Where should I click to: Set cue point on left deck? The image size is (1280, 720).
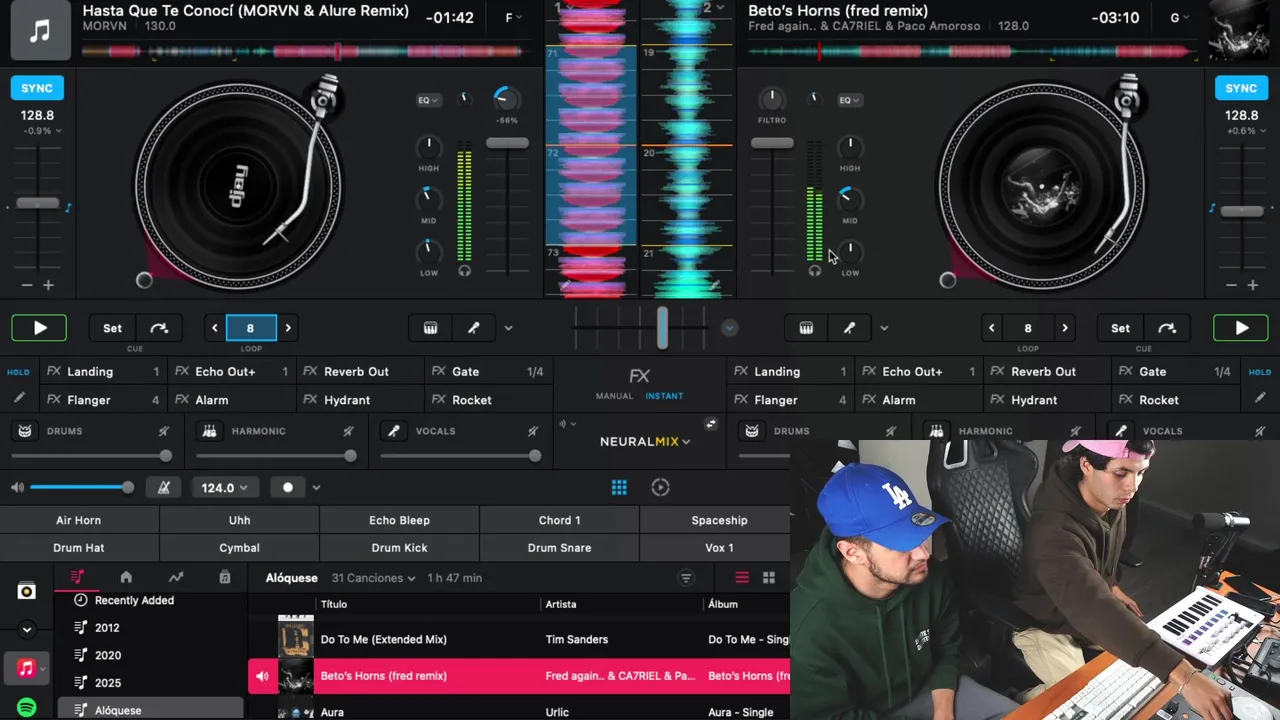(112, 328)
